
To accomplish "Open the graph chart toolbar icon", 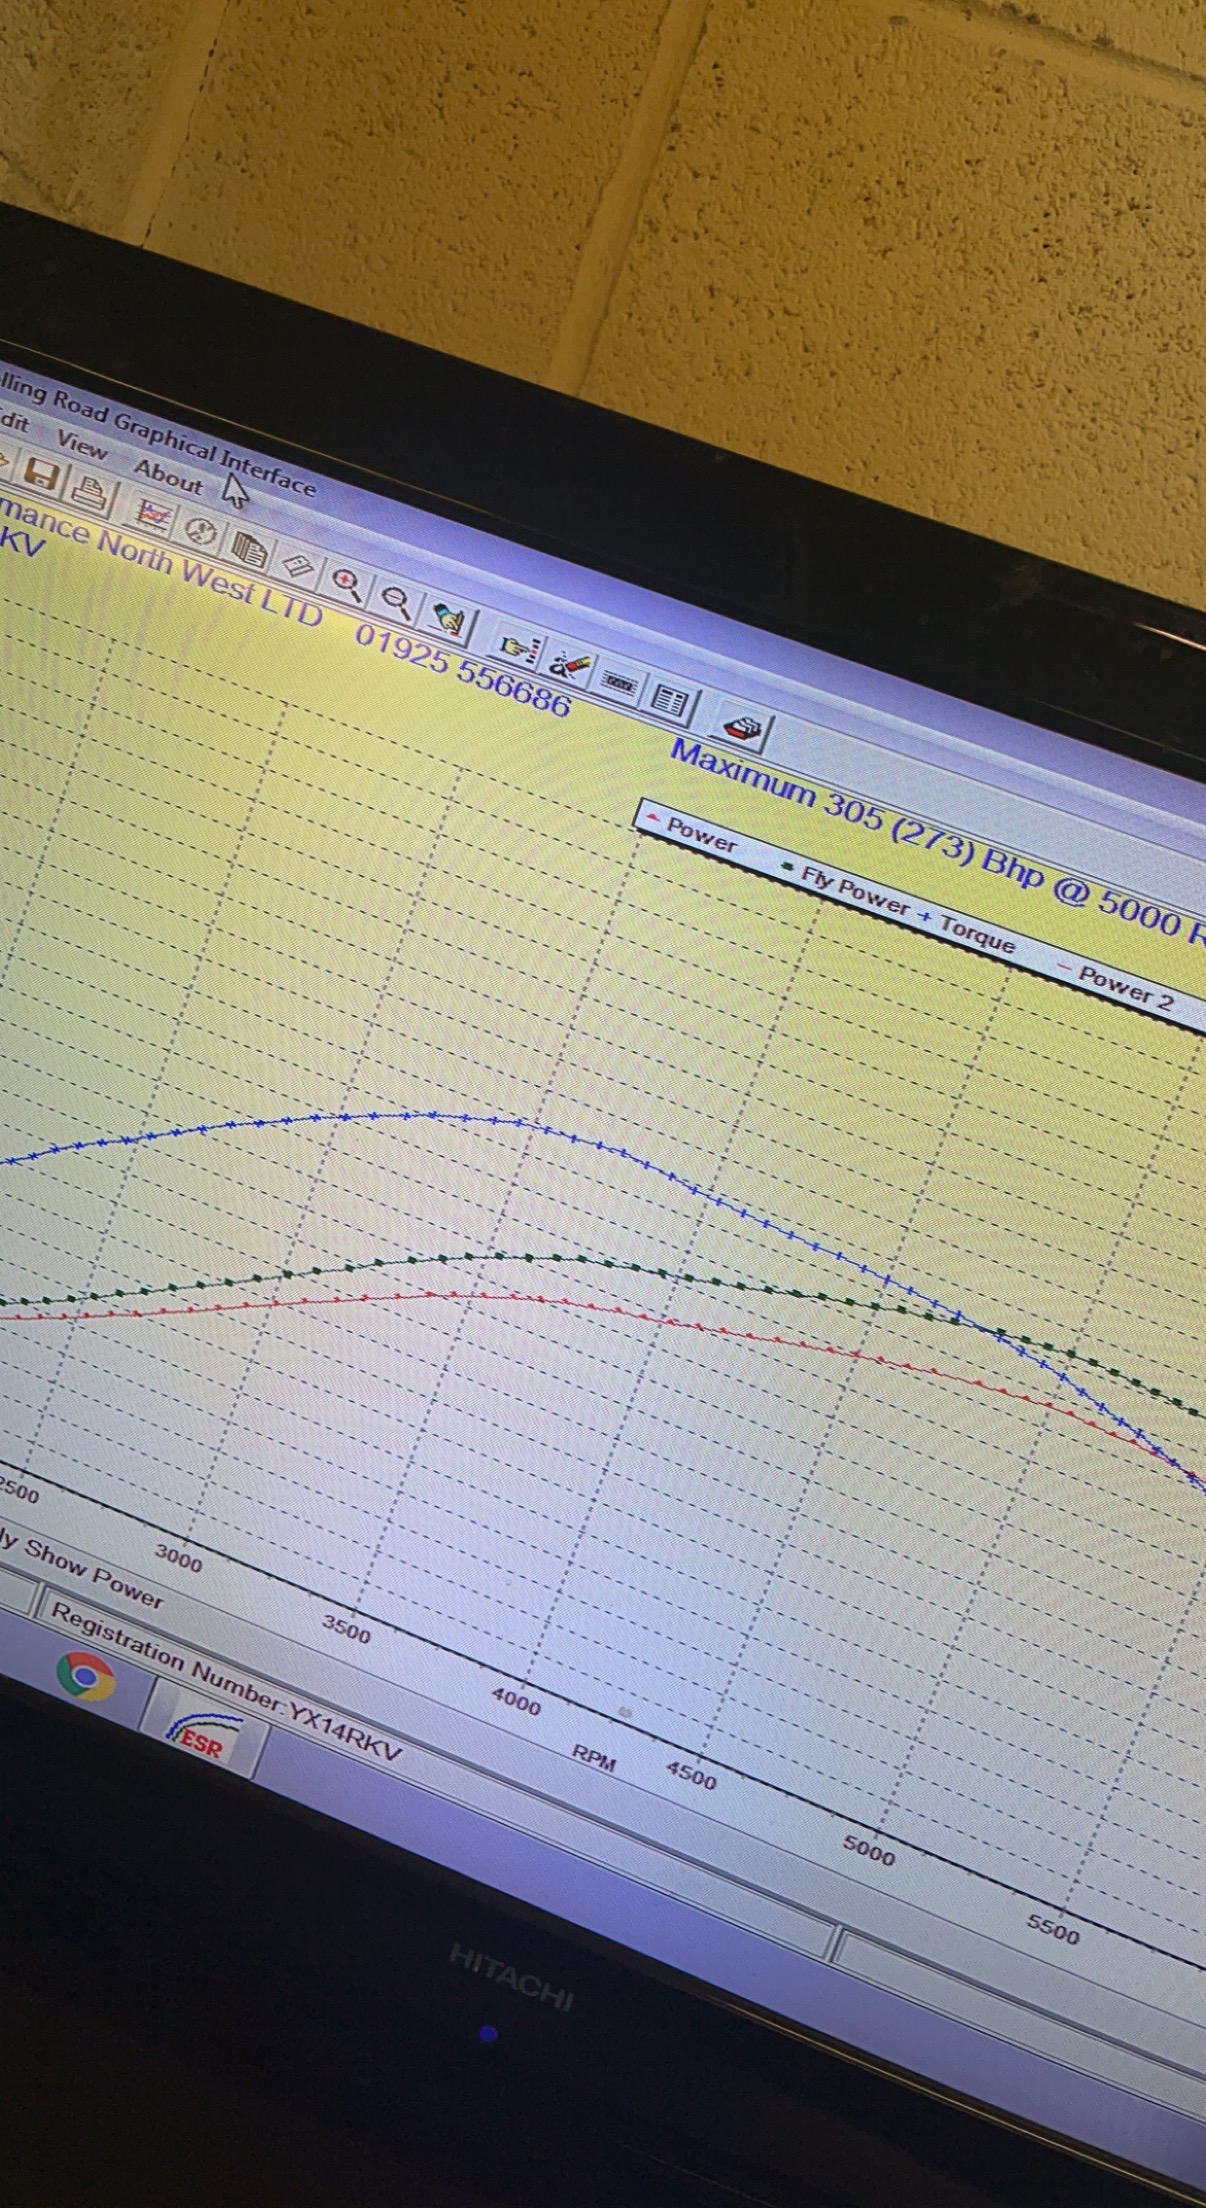I will tap(154, 514).
